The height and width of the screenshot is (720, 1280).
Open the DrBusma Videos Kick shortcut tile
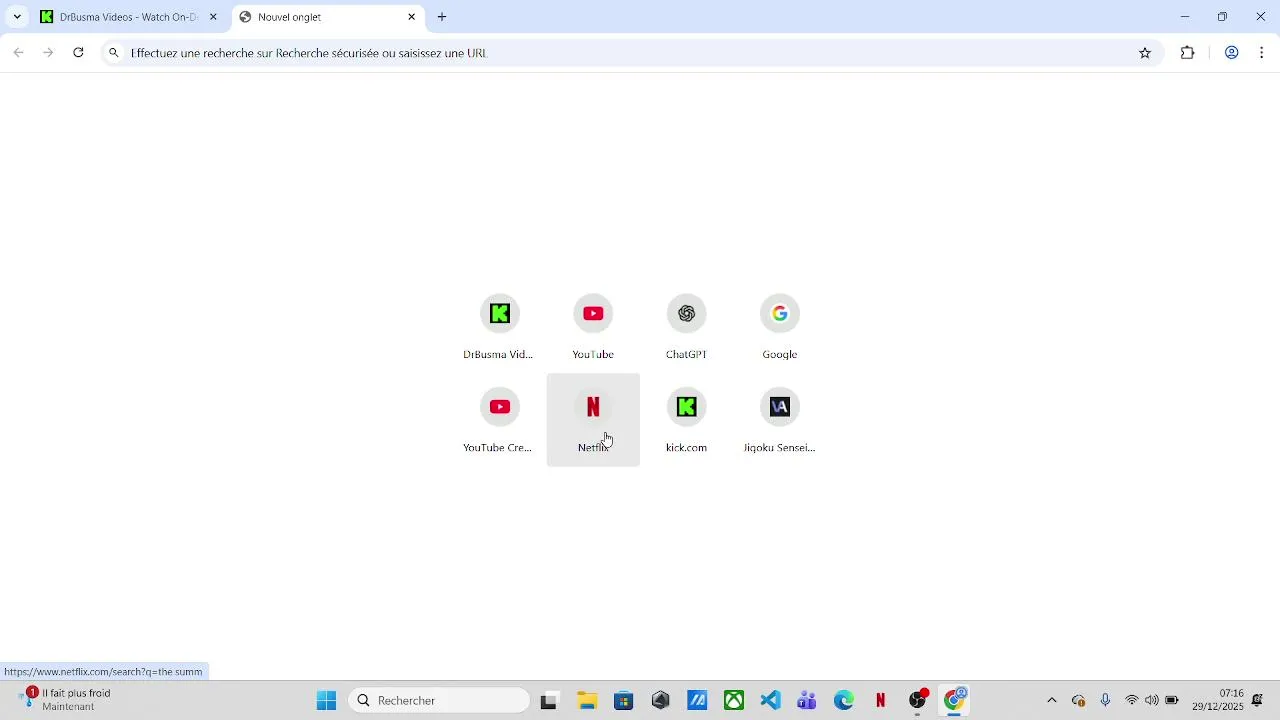(499, 327)
